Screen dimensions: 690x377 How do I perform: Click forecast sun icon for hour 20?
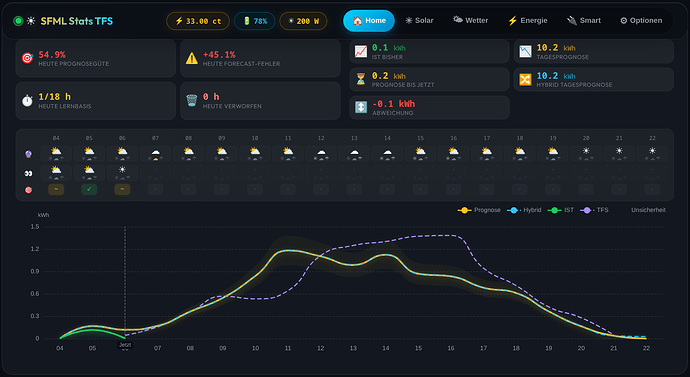(x=586, y=151)
